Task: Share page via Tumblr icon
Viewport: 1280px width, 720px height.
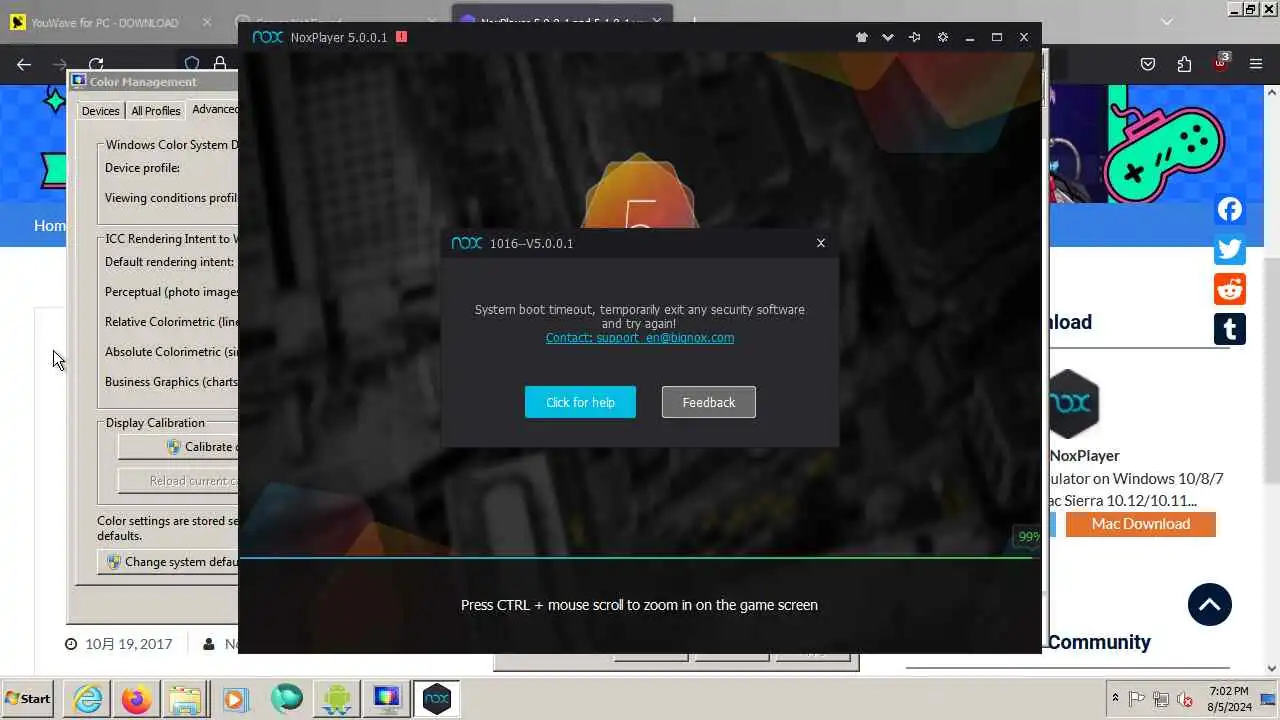Action: coord(1230,328)
